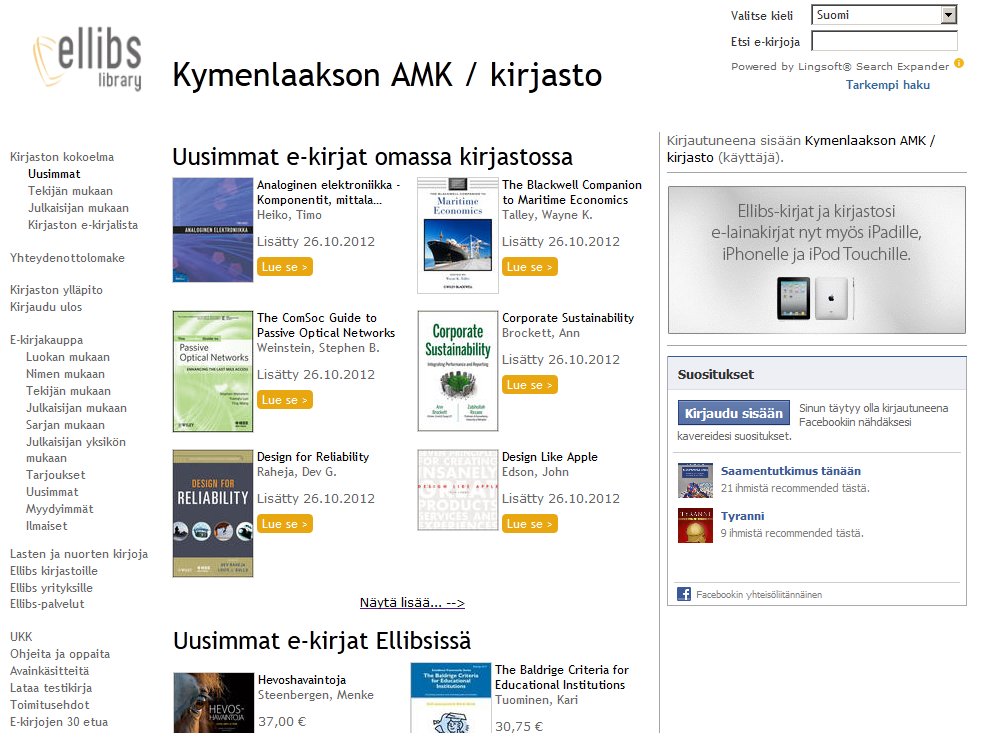This screenshot has width=1004, height=733.
Task: Click Lue se for Design Like Apple
Action: coord(530,524)
